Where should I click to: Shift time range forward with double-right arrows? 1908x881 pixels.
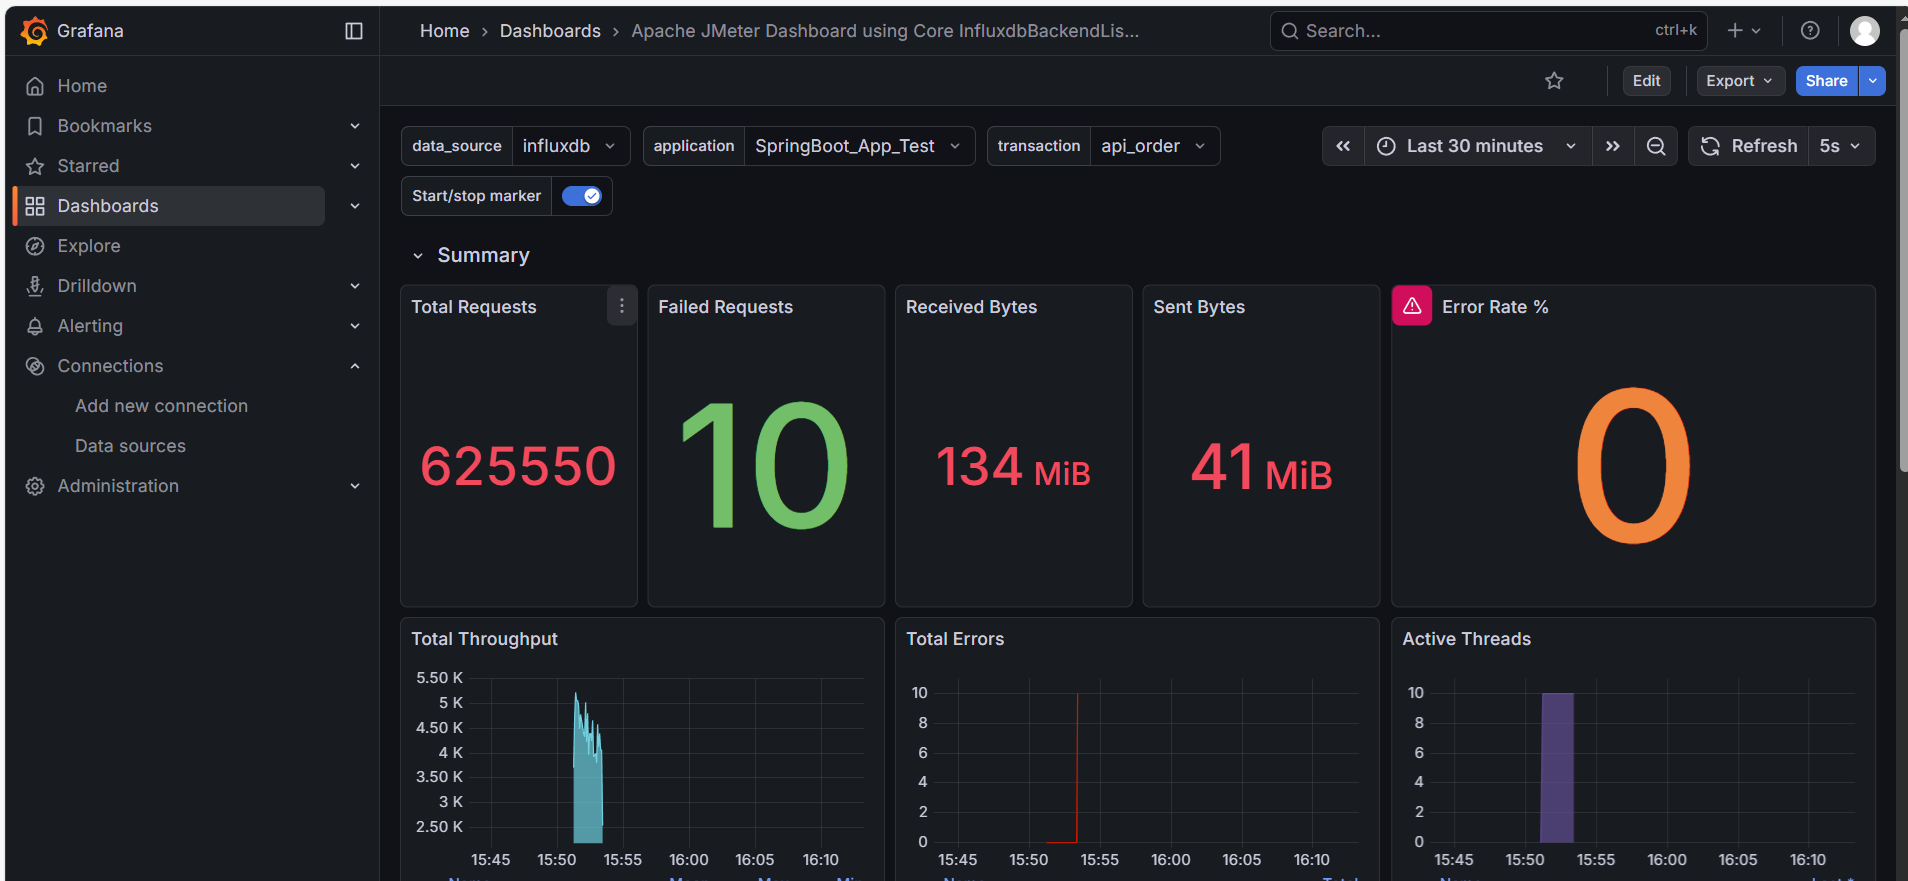(1612, 146)
